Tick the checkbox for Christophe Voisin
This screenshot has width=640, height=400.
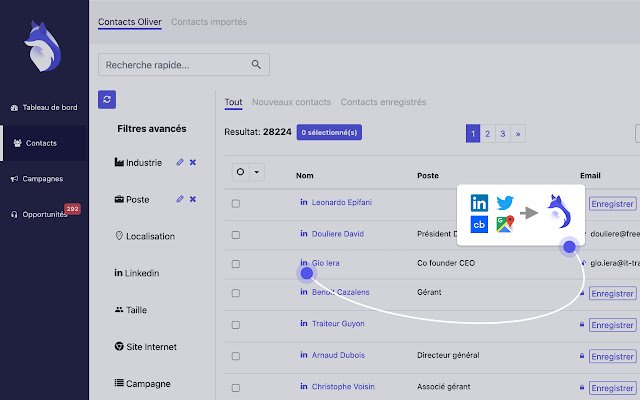point(236,387)
